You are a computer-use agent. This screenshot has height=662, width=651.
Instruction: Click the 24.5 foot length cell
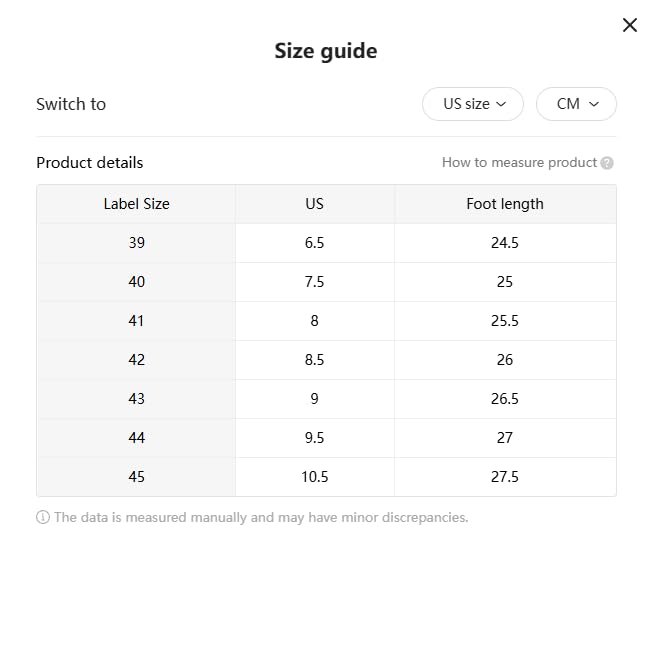pos(505,243)
